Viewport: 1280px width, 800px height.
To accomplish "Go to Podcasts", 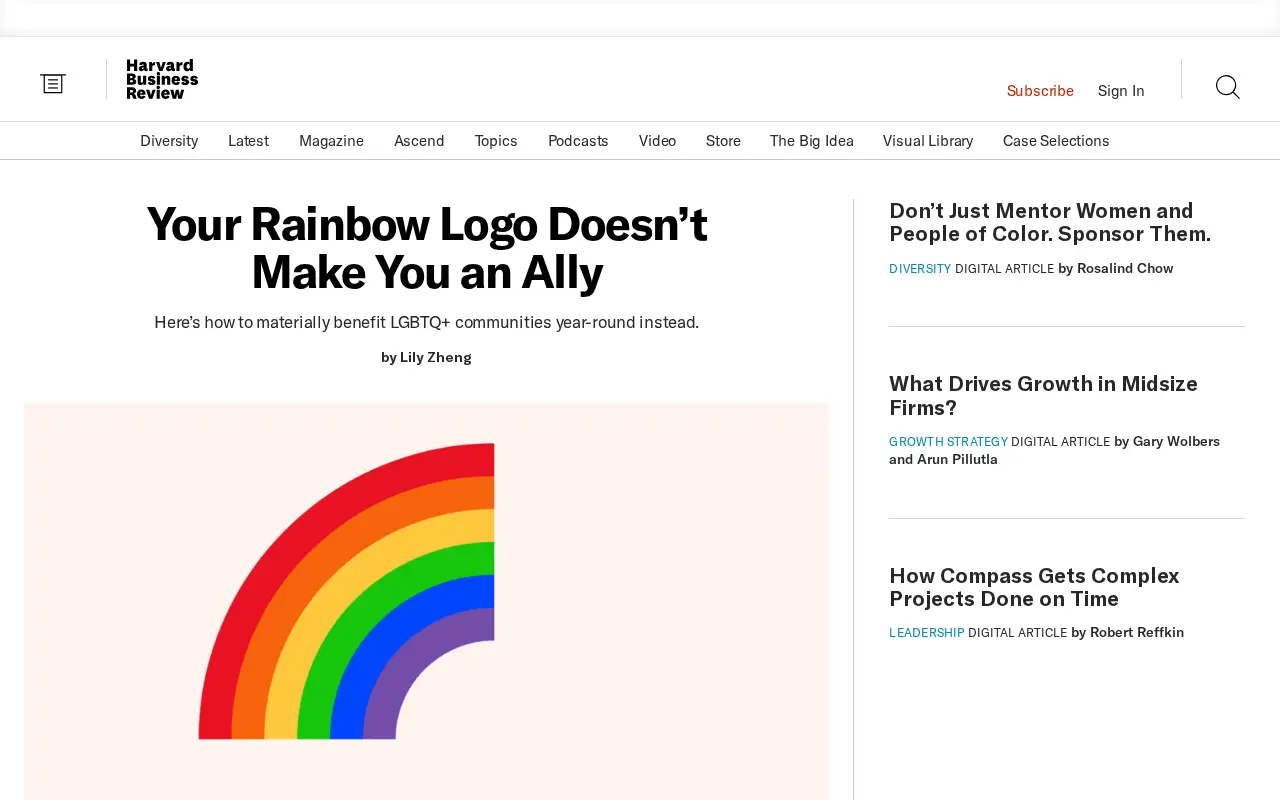I will tap(578, 141).
